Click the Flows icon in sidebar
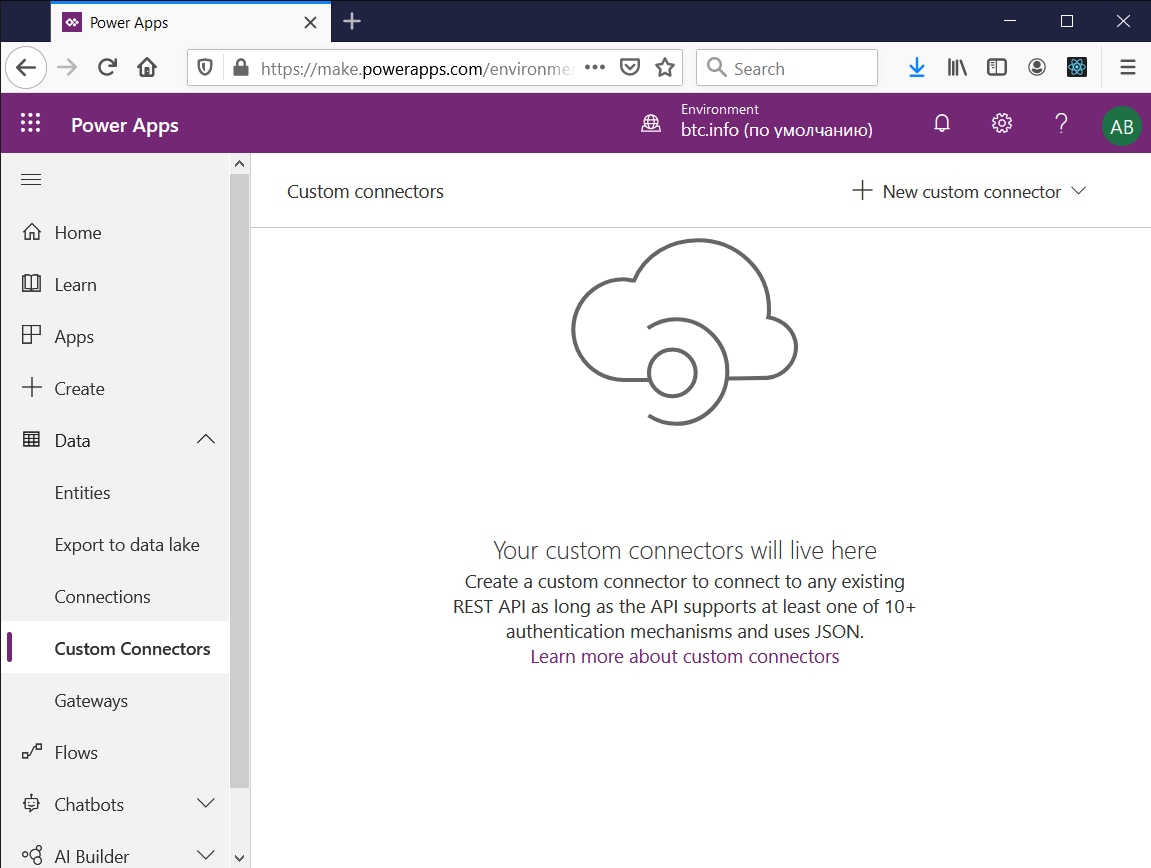The height and width of the screenshot is (868, 1151). (x=32, y=752)
